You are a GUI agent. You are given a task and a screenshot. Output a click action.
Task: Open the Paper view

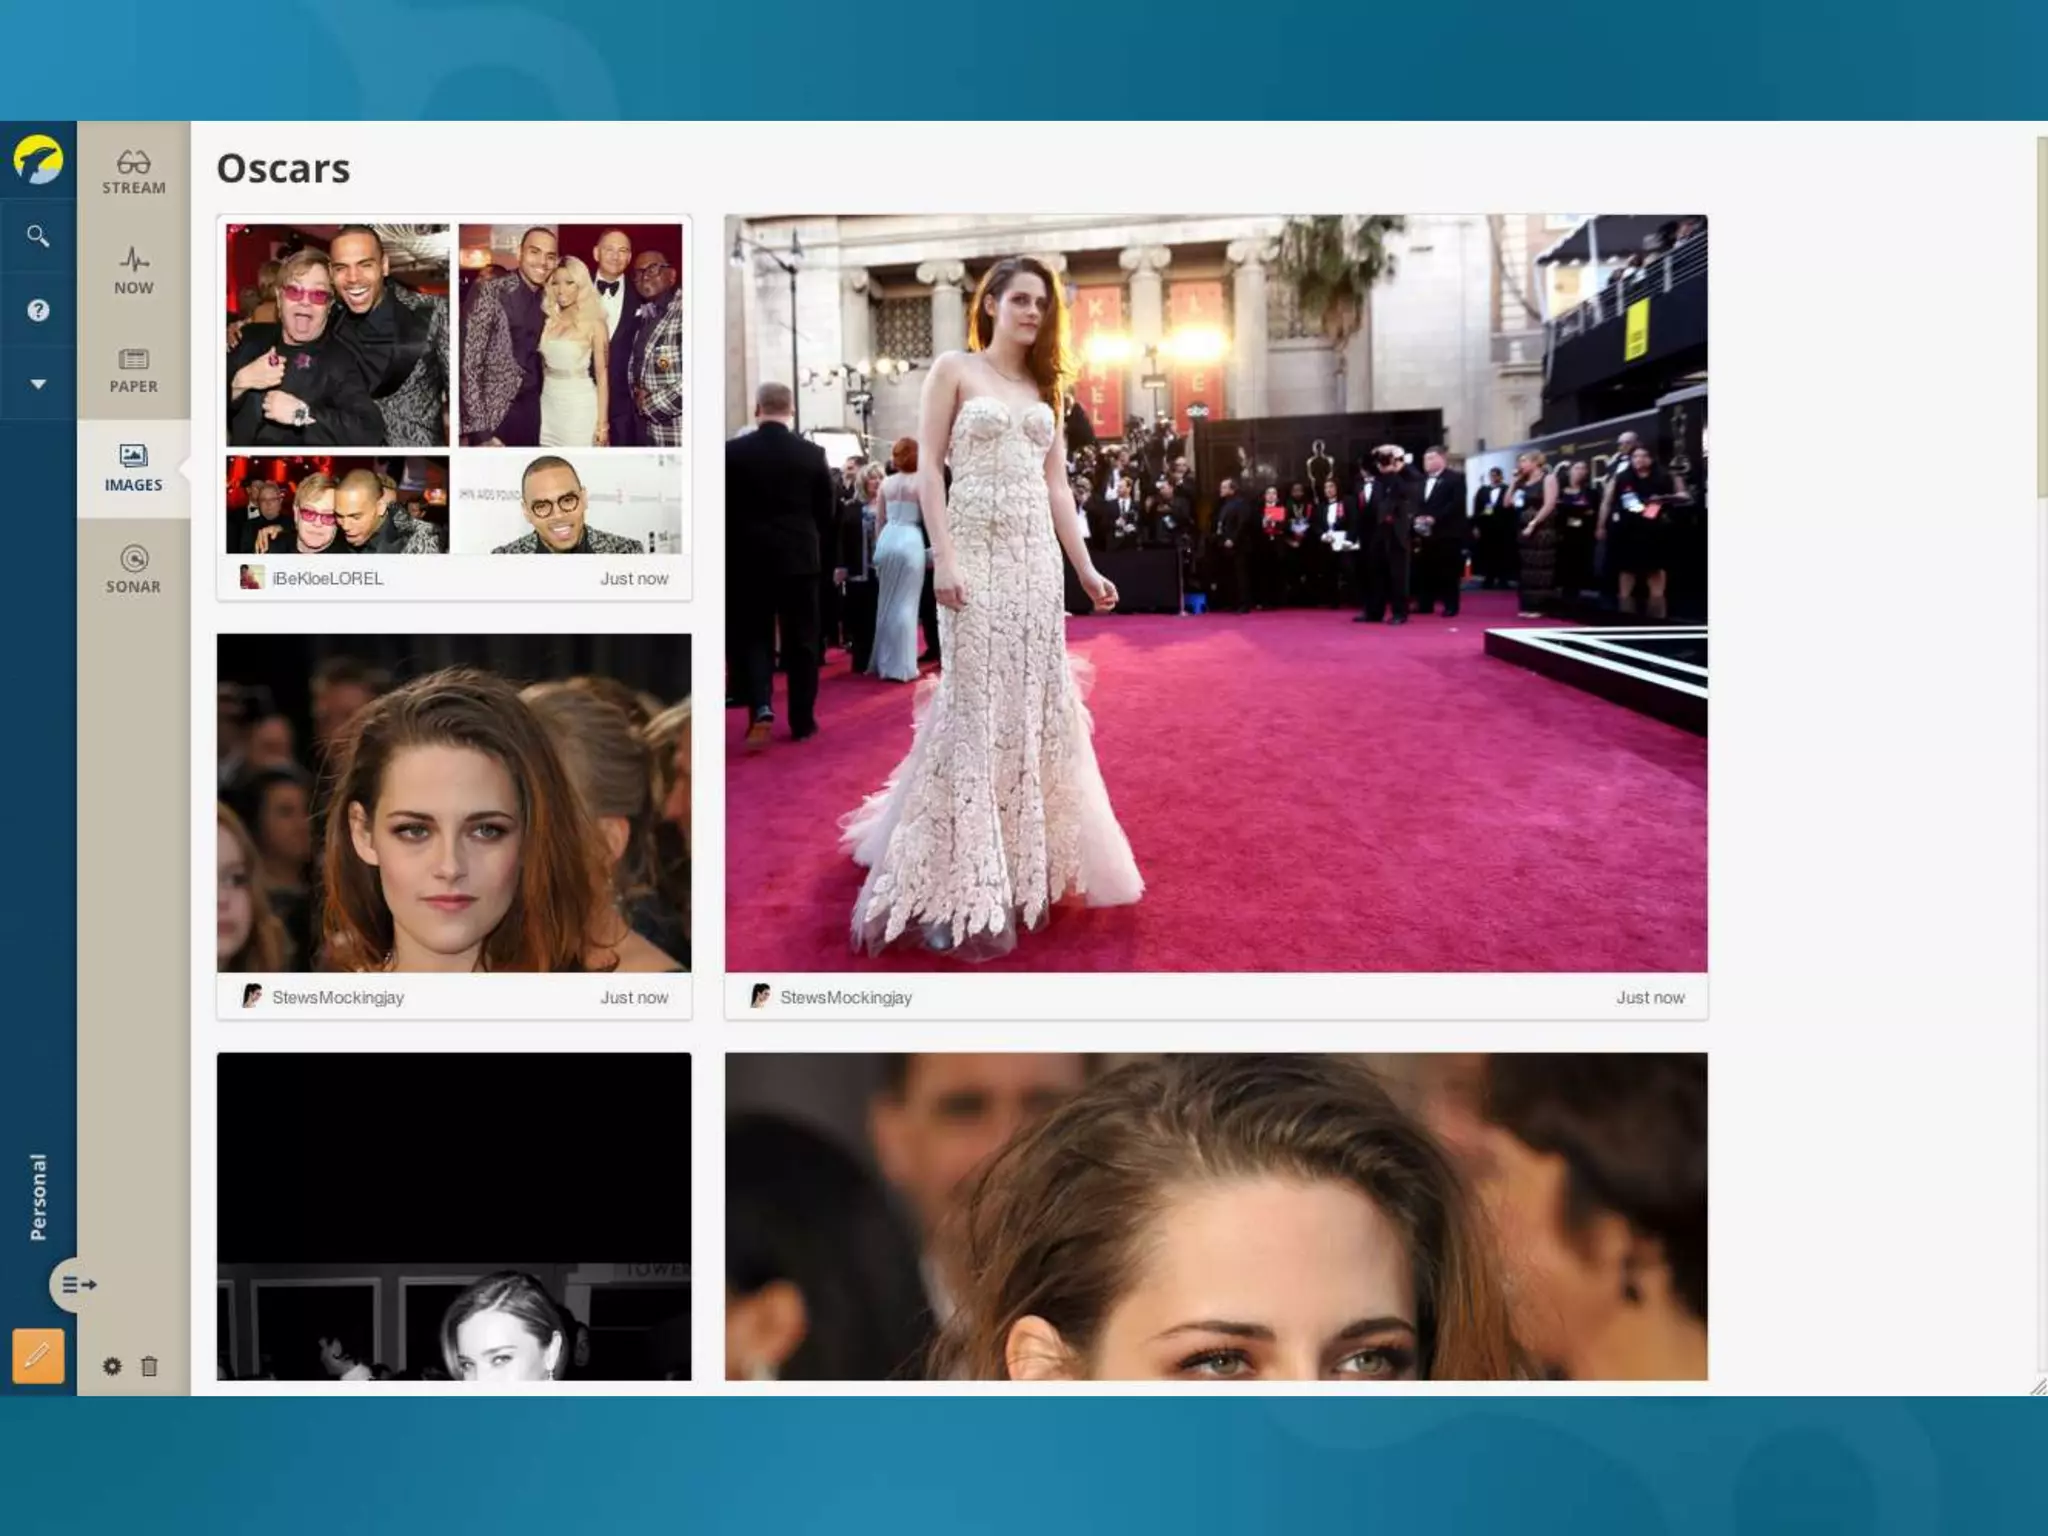point(133,370)
